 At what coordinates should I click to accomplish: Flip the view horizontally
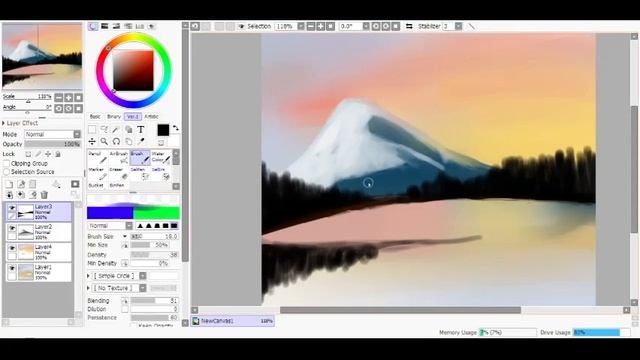409,26
